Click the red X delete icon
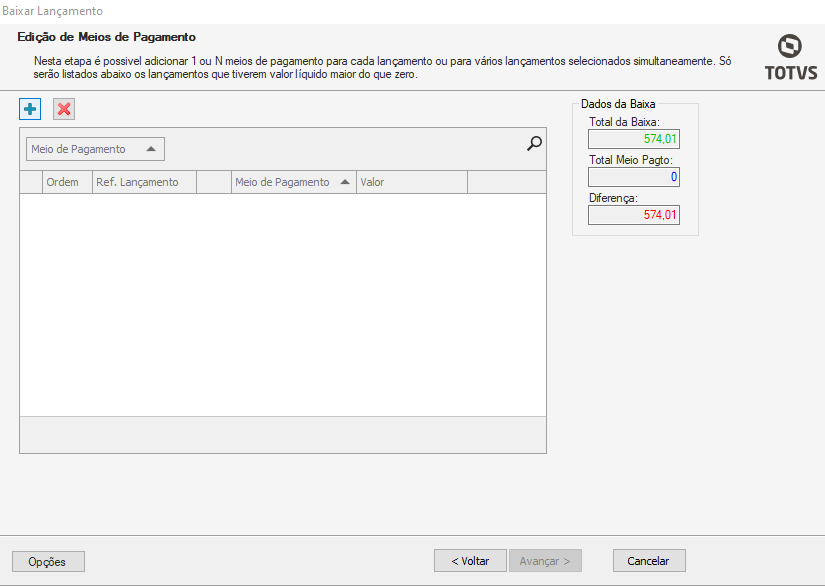 64,109
